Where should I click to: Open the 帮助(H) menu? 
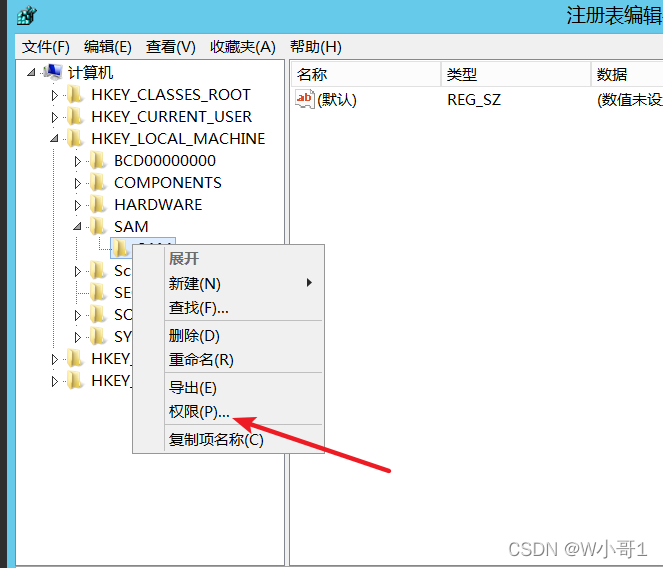click(316, 47)
